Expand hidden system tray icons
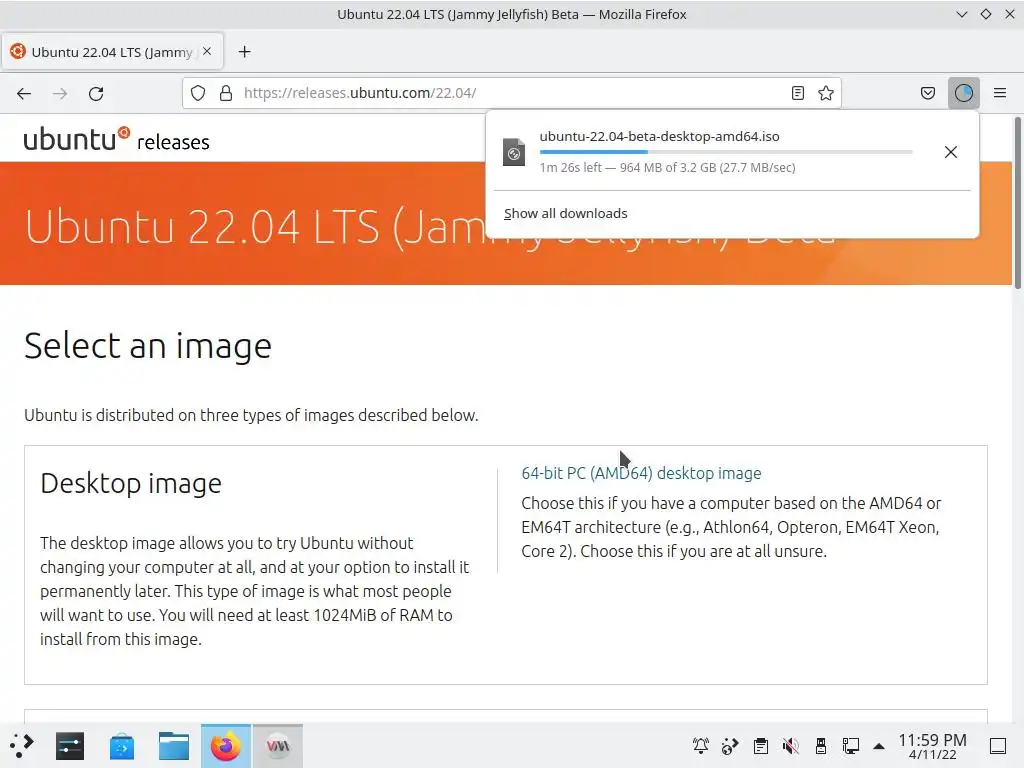Viewport: 1024px width, 768px height. tap(879, 746)
